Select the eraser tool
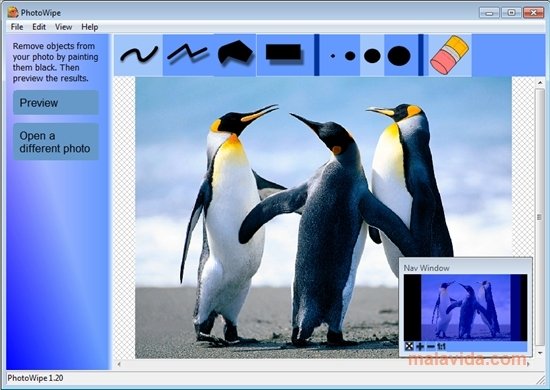 pyautogui.click(x=450, y=55)
